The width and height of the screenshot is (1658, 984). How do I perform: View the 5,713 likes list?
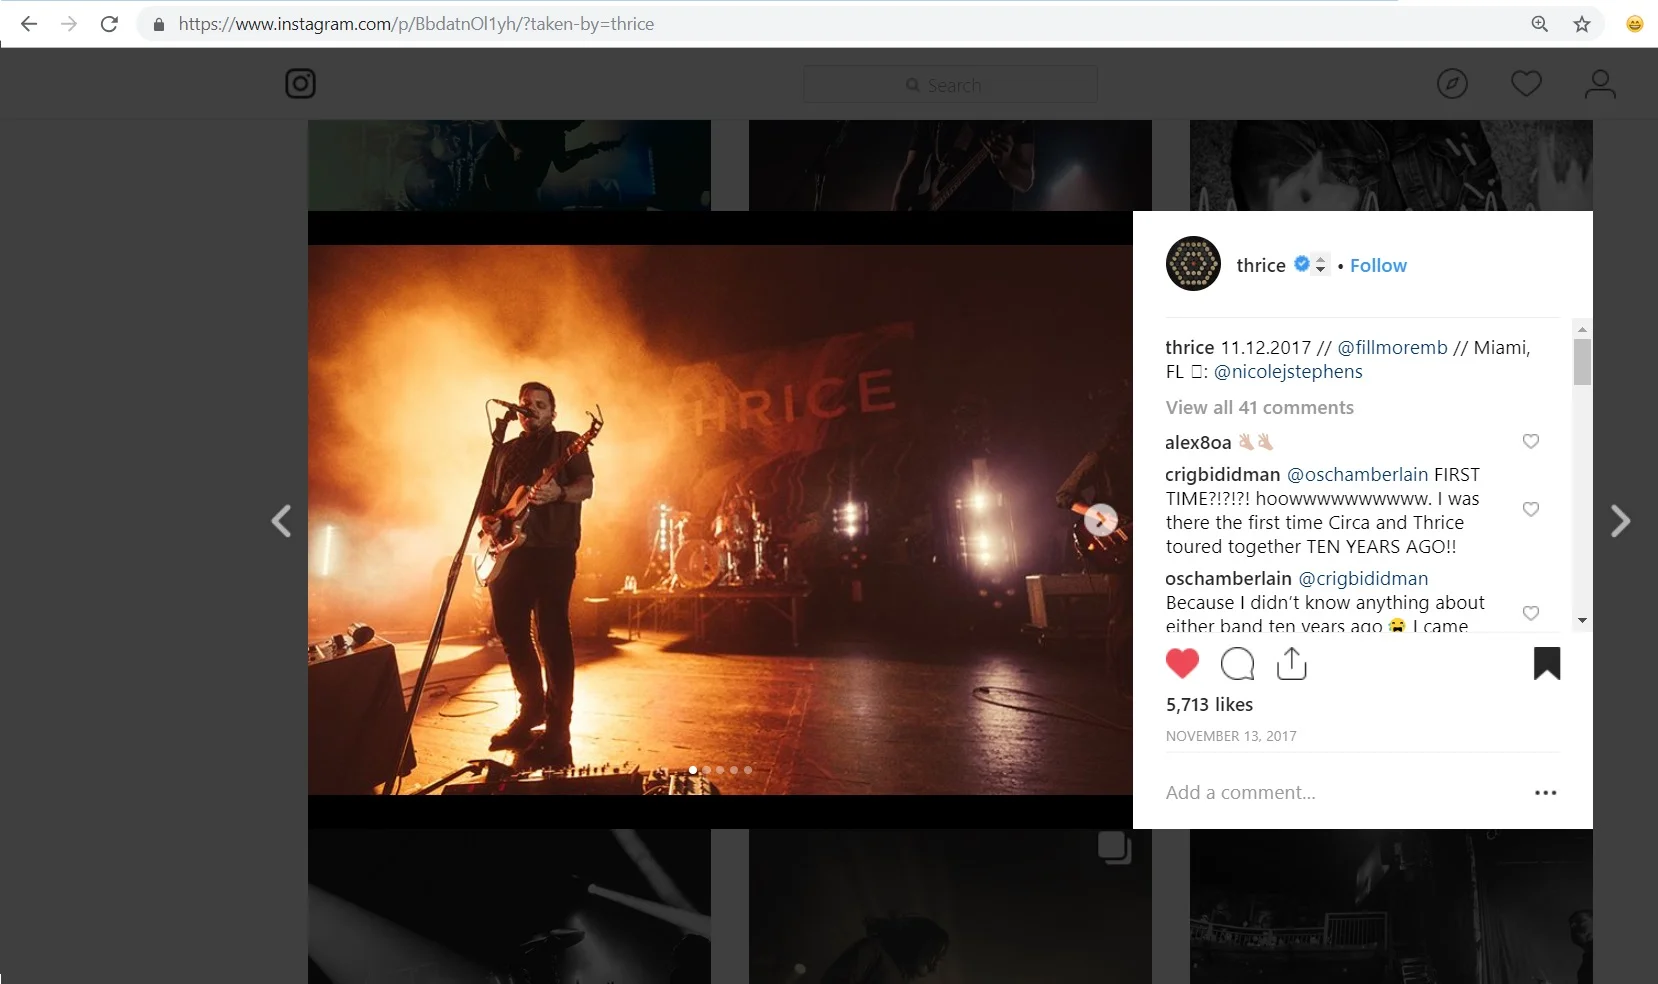pos(1209,704)
